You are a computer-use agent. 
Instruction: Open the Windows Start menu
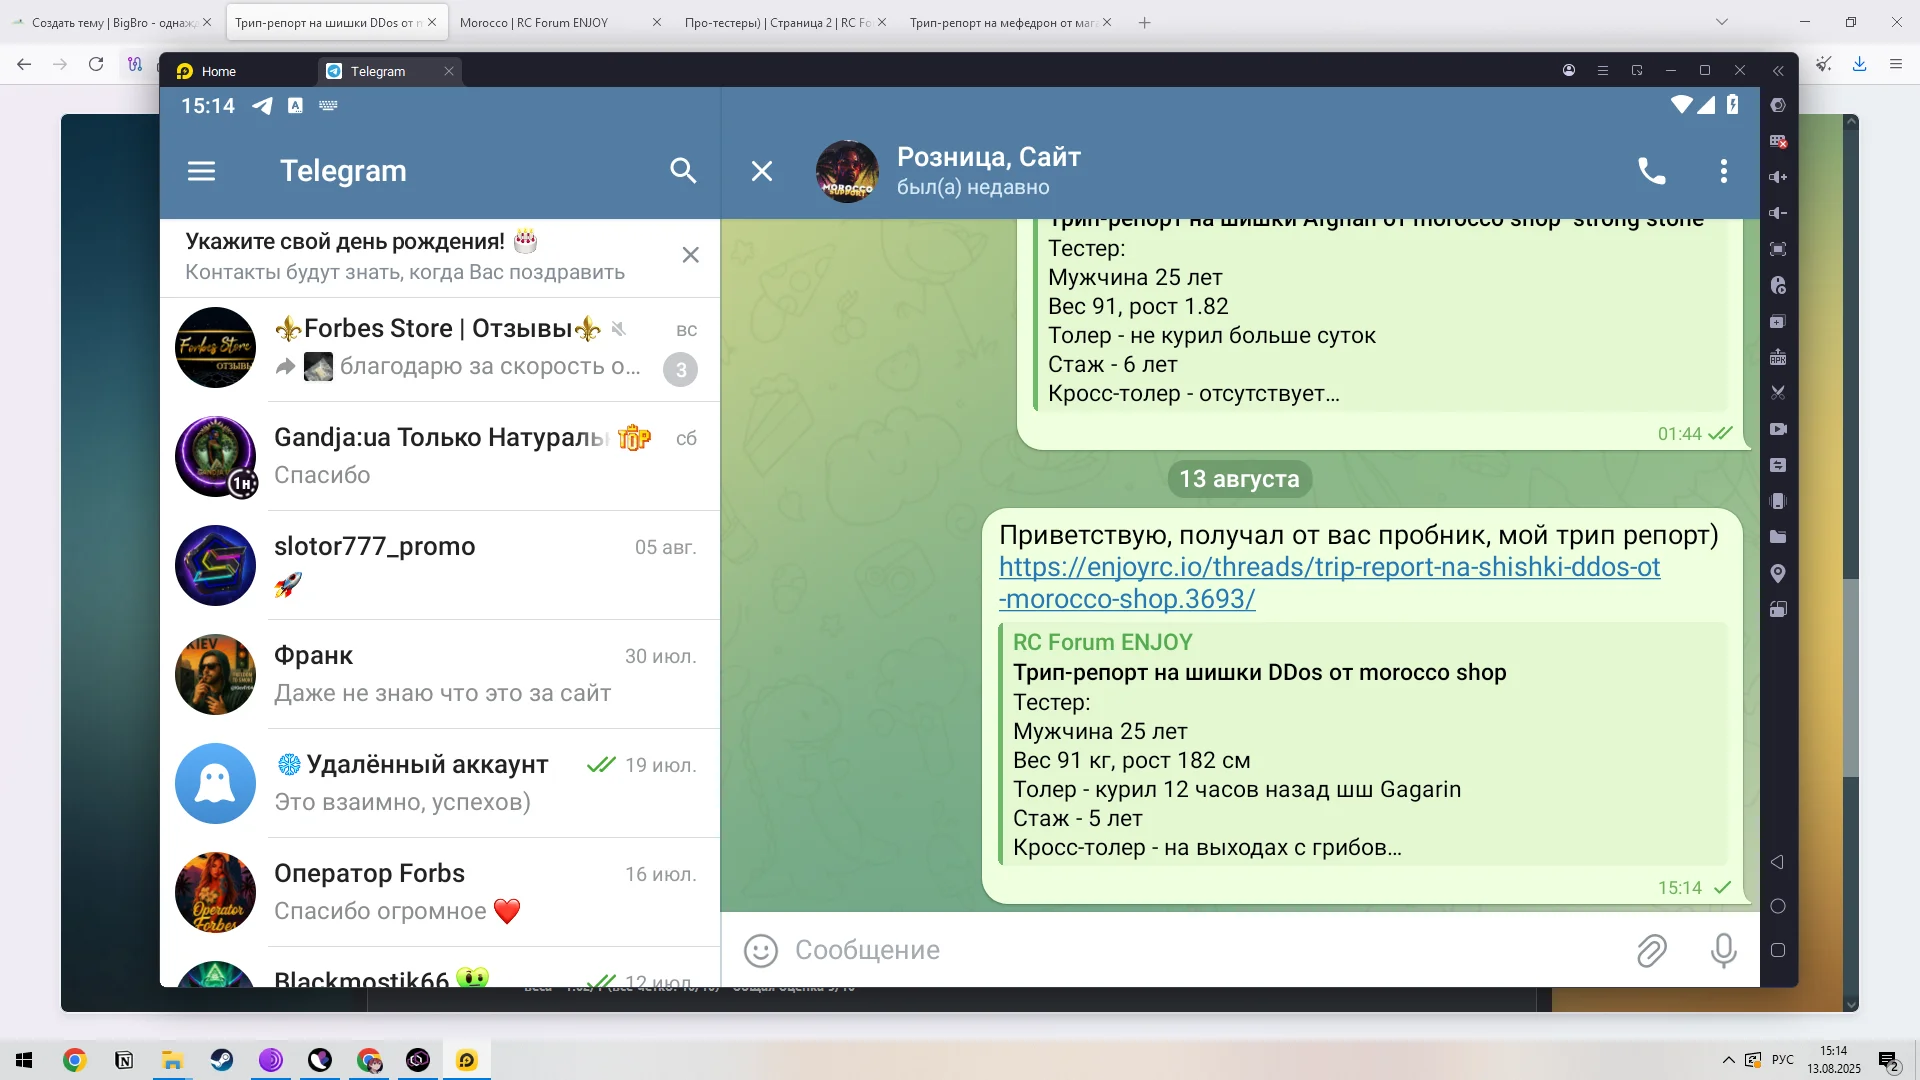(24, 1060)
